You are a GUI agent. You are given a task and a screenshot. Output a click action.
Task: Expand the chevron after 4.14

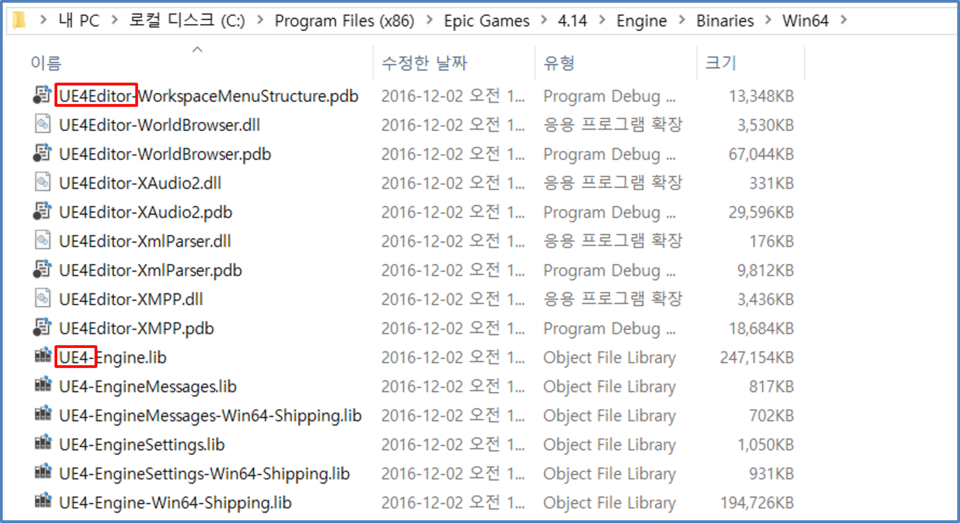(602, 20)
